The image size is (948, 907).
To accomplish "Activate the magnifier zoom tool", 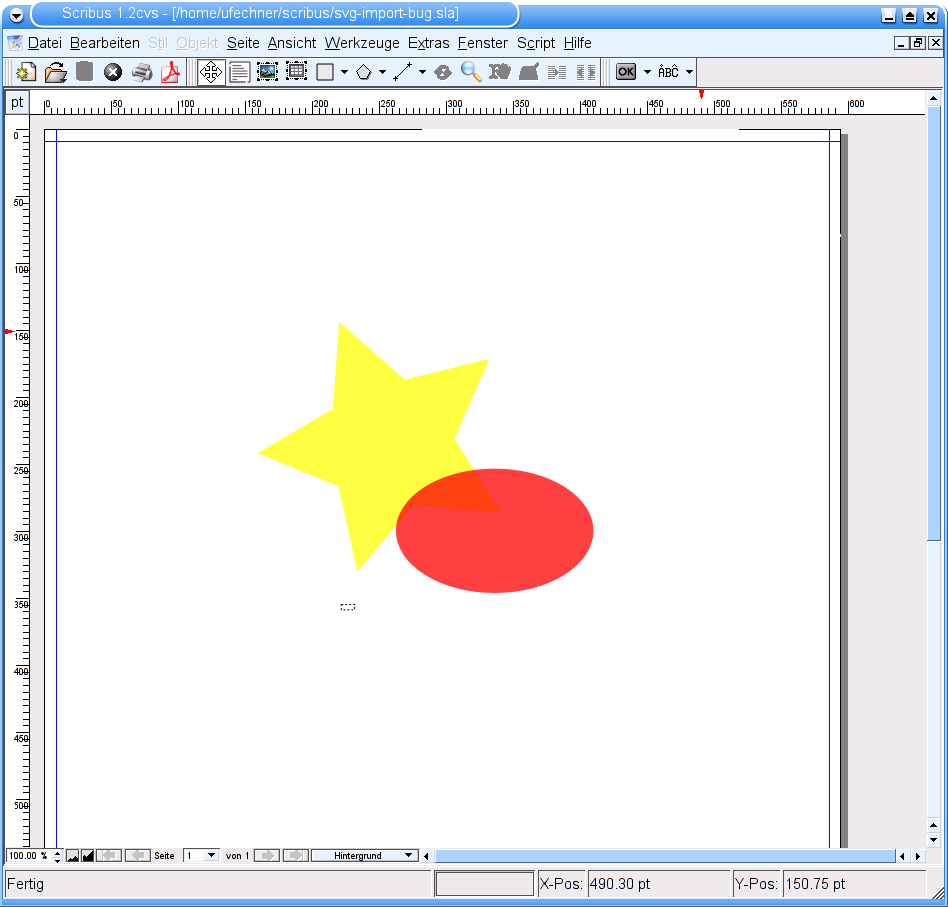I will coord(471,72).
